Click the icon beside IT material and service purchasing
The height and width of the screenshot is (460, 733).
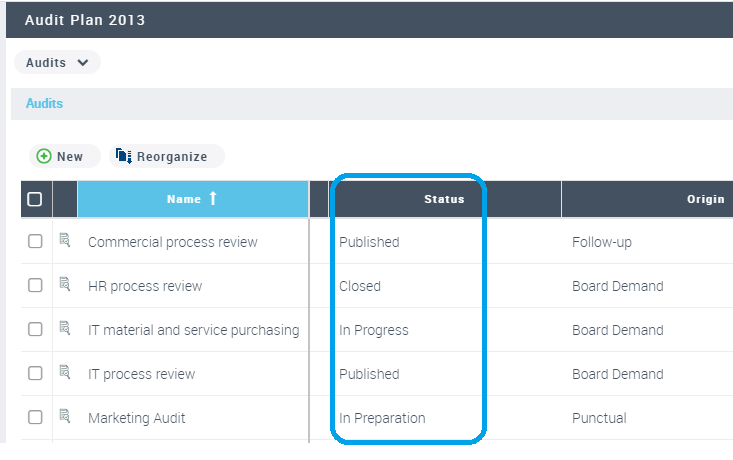[65, 329]
